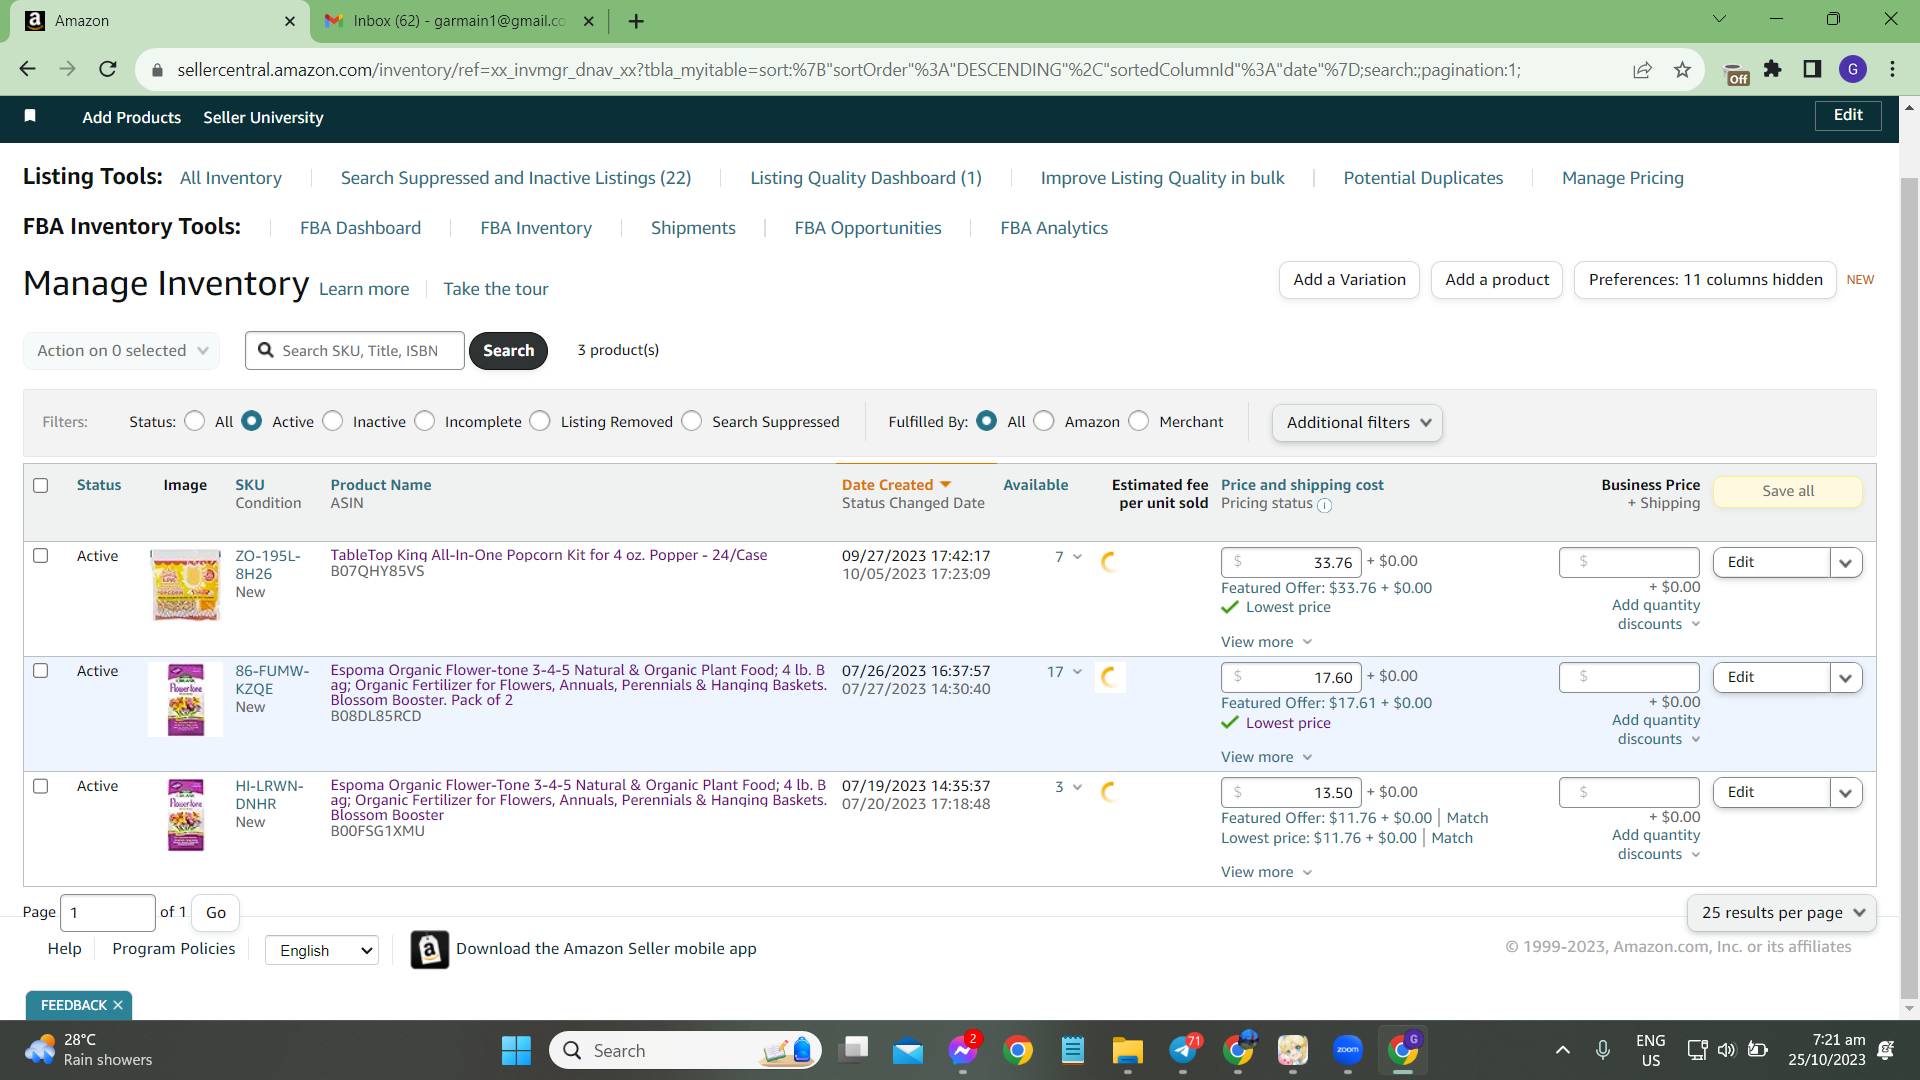
Task: Click the Amazon Seller mobile app icon
Action: click(x=429, y=949)
